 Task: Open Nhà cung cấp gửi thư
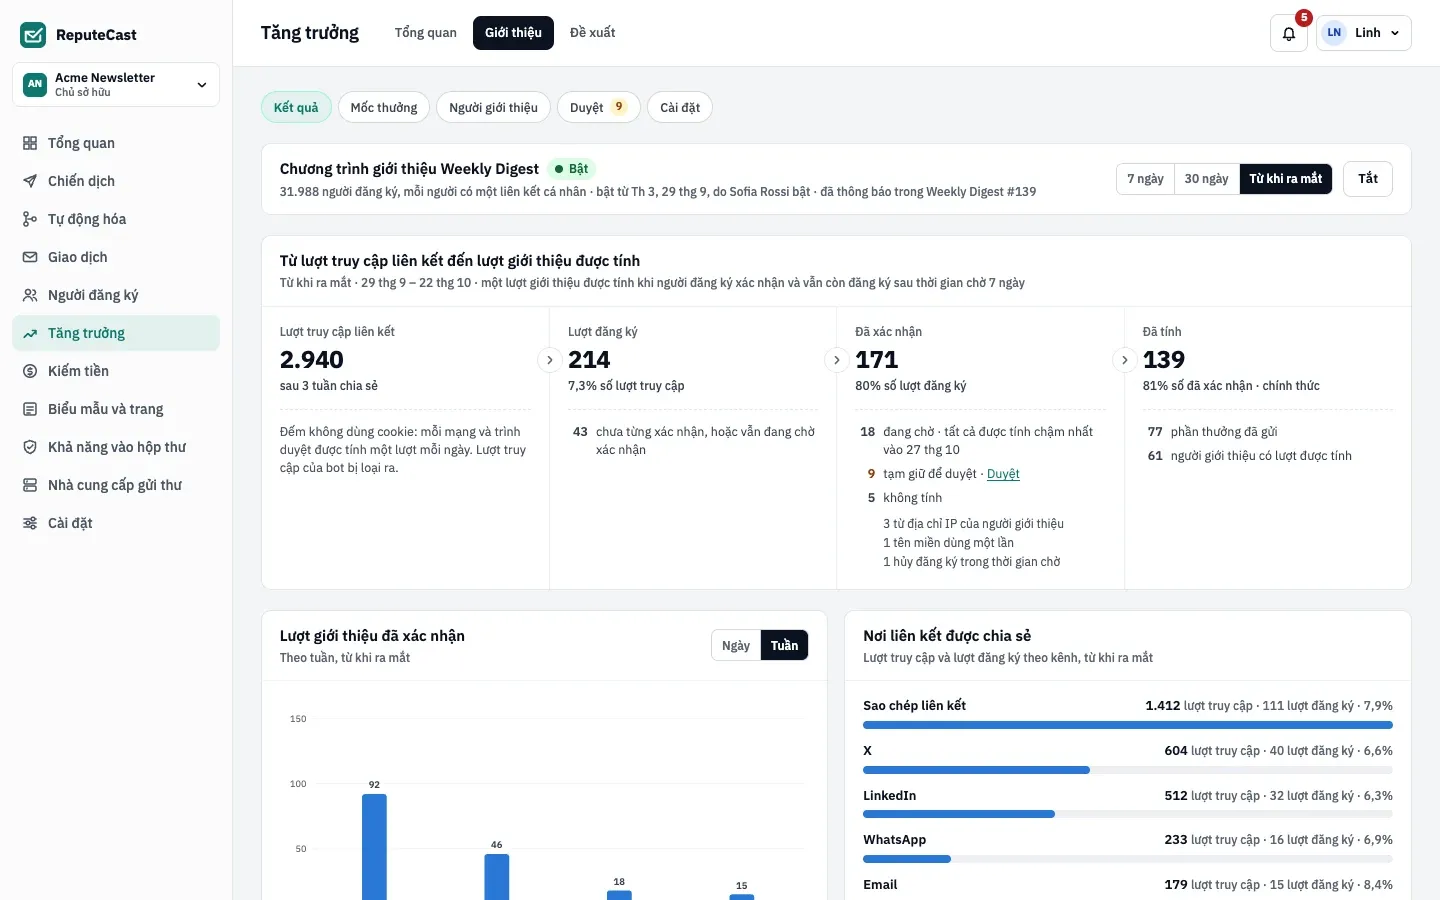[x=116, y=485]
